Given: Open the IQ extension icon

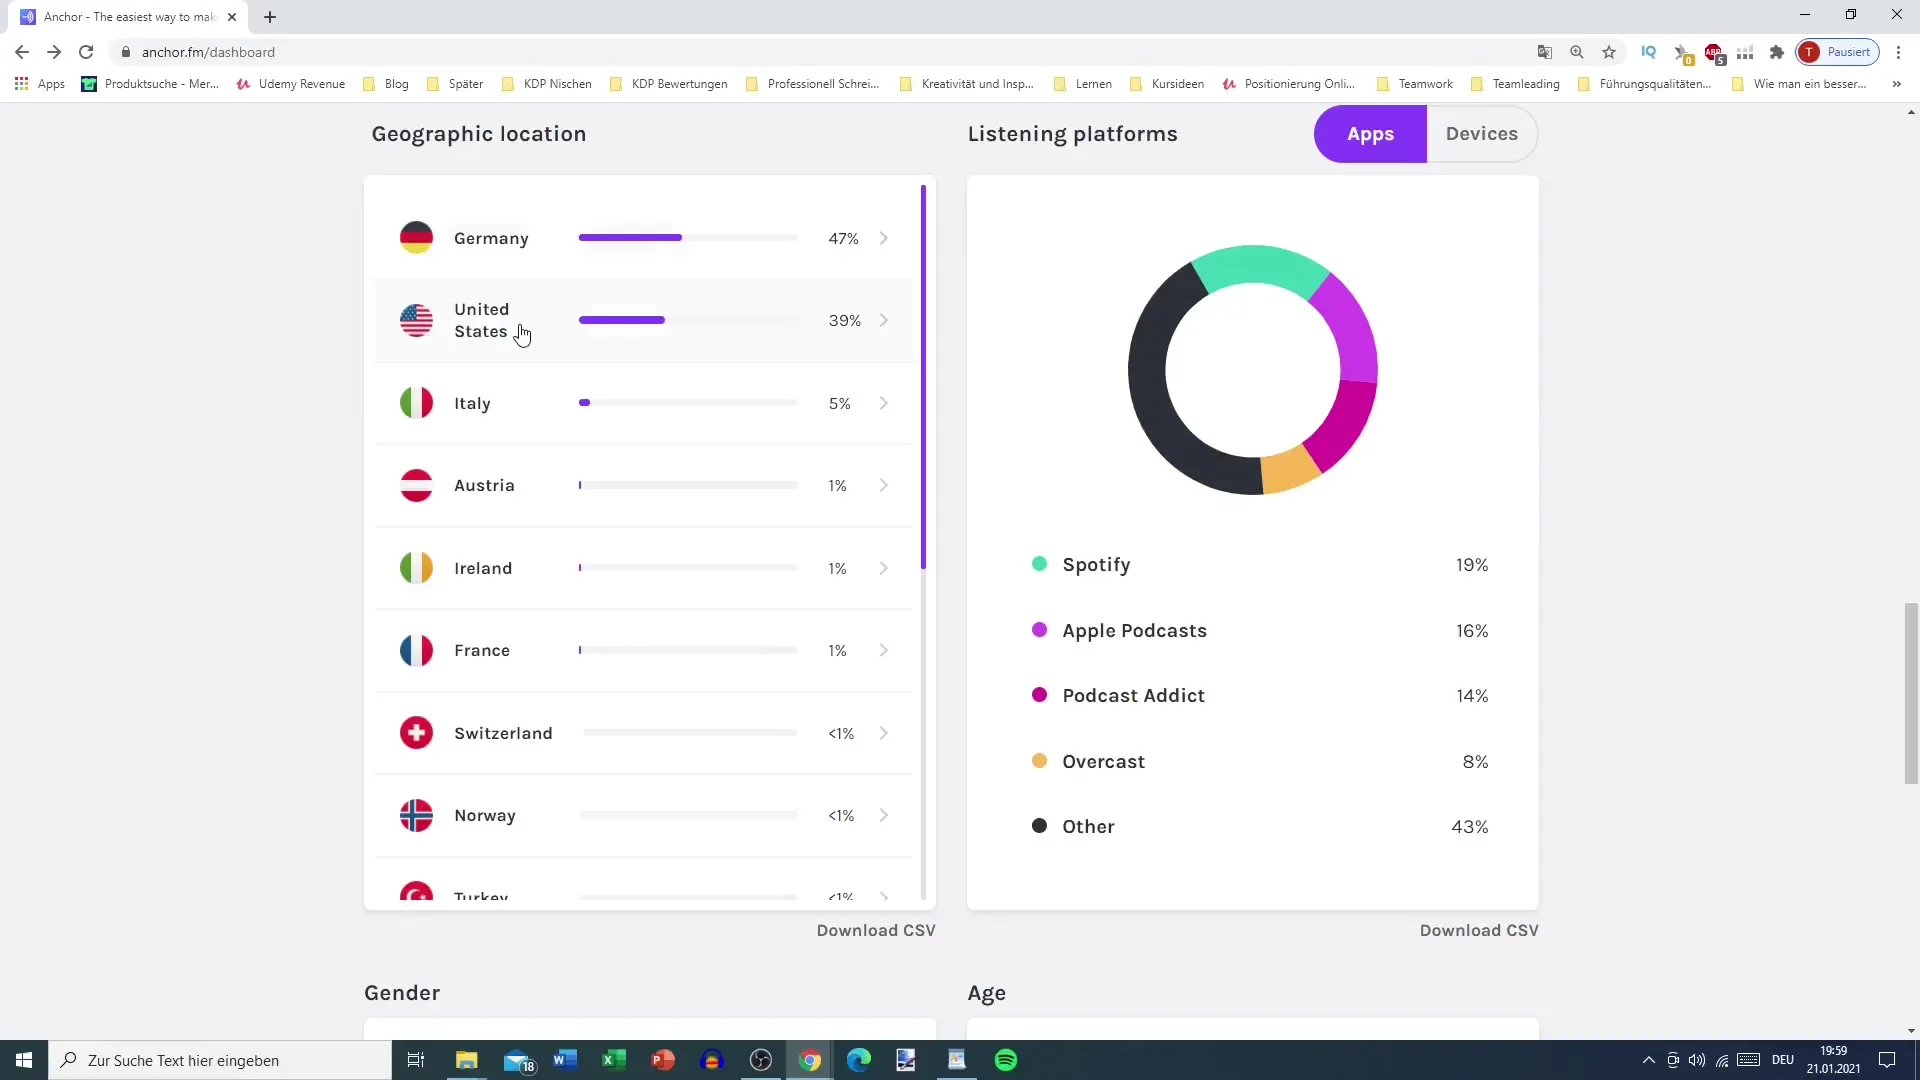Looking at the screenshot, I should (1649, 52).
